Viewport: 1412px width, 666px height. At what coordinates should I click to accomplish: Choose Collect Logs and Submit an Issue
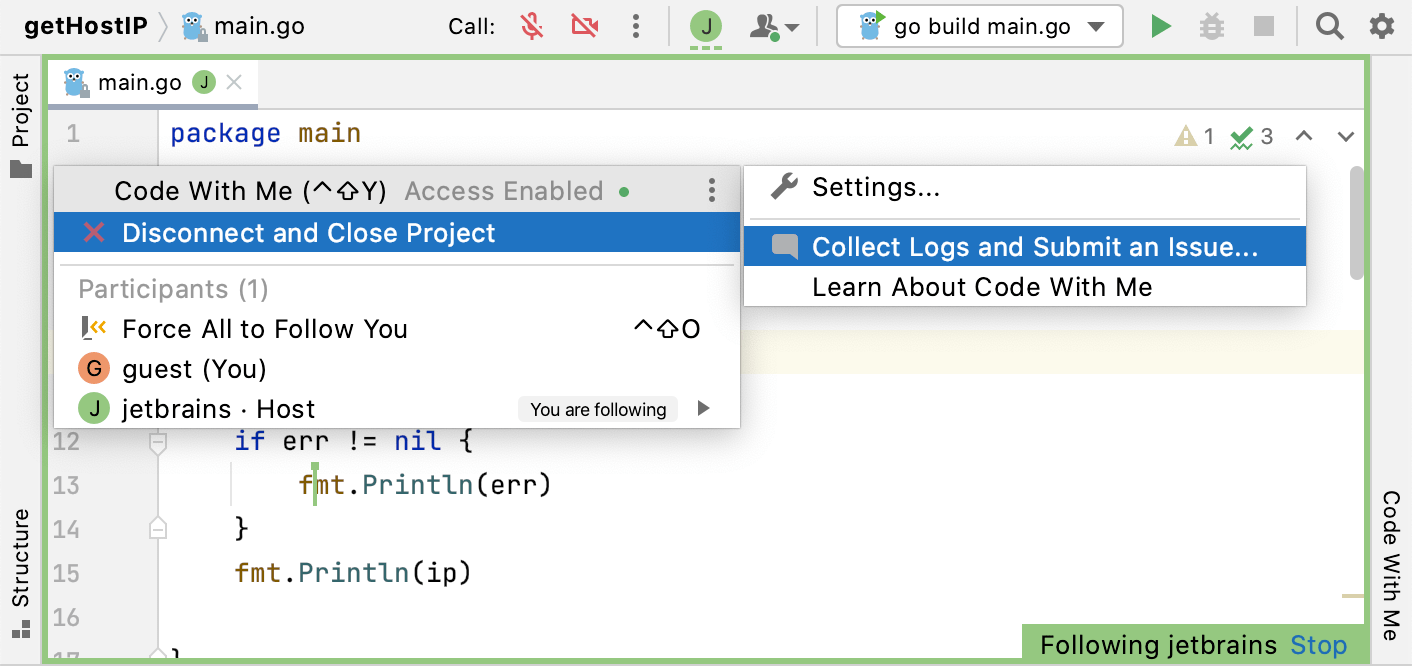click(1034, 247)
